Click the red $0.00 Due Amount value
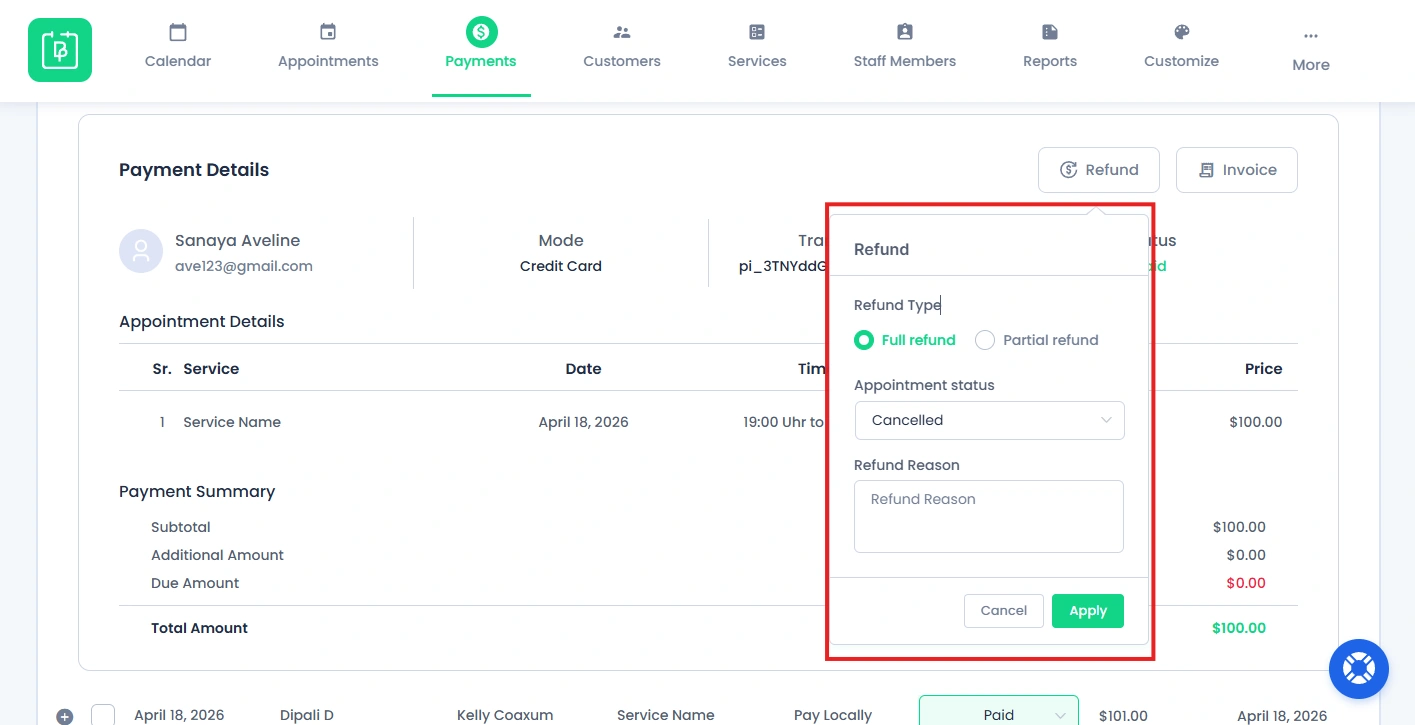 1246,583
